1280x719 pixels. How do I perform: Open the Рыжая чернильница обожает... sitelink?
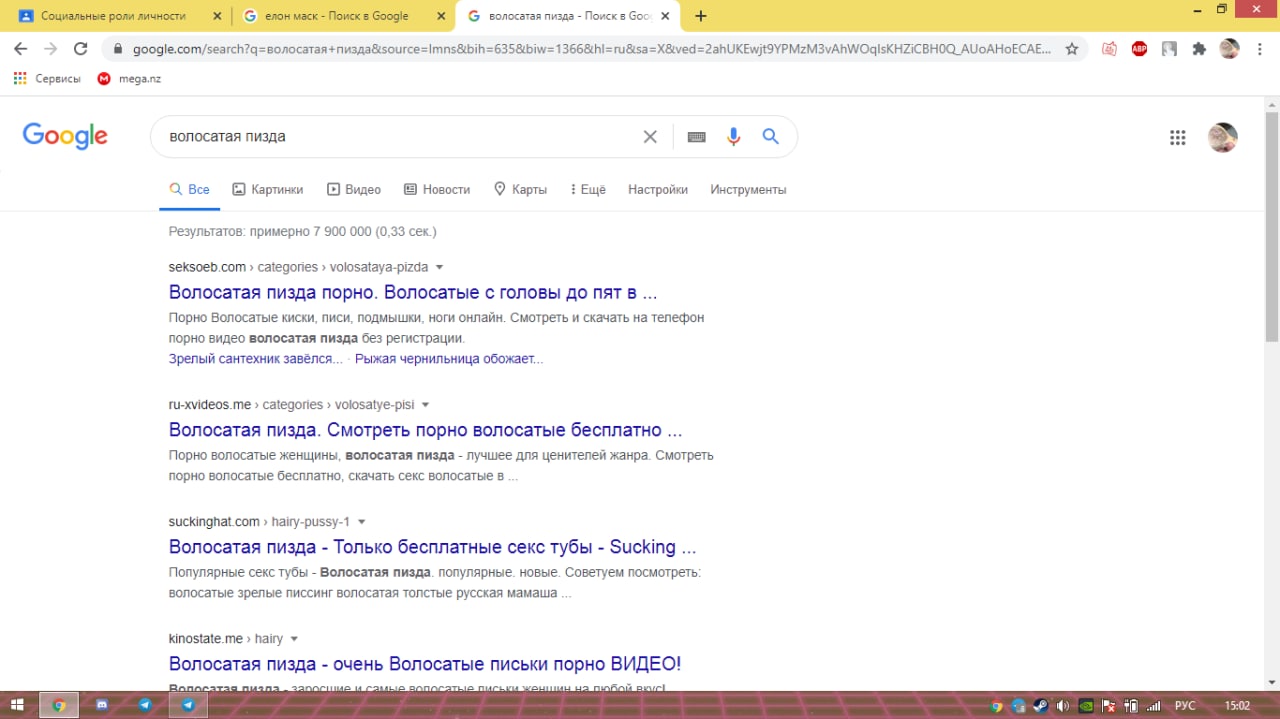(449, 359)
